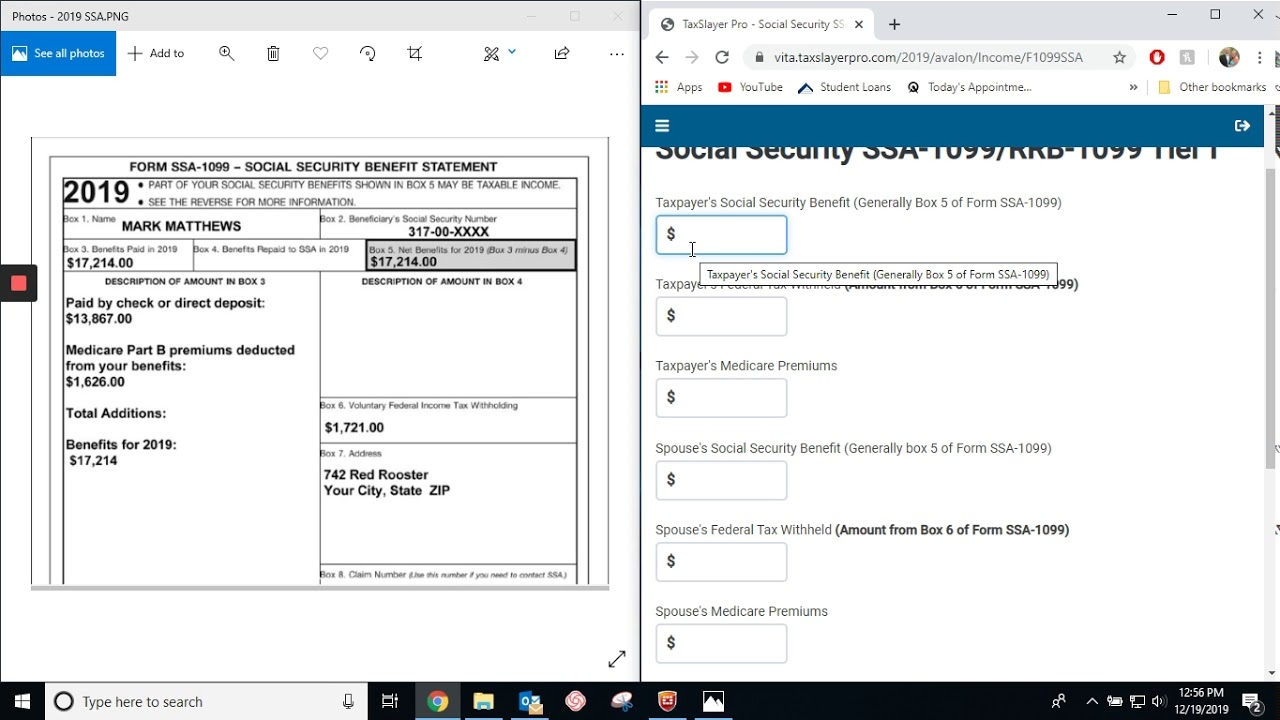
Task: Click Spouse's Federal Tax Withheld field
Action: click(721, 562)
